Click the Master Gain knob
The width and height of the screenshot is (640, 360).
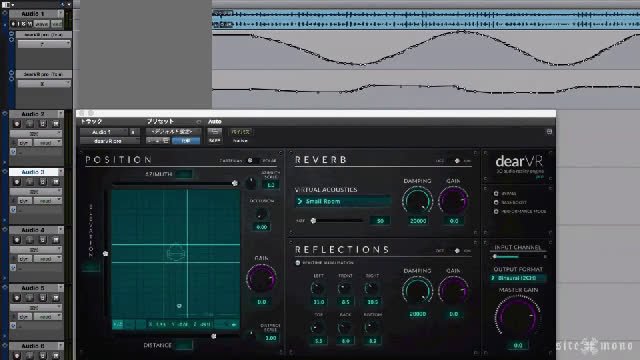point(518,317)
